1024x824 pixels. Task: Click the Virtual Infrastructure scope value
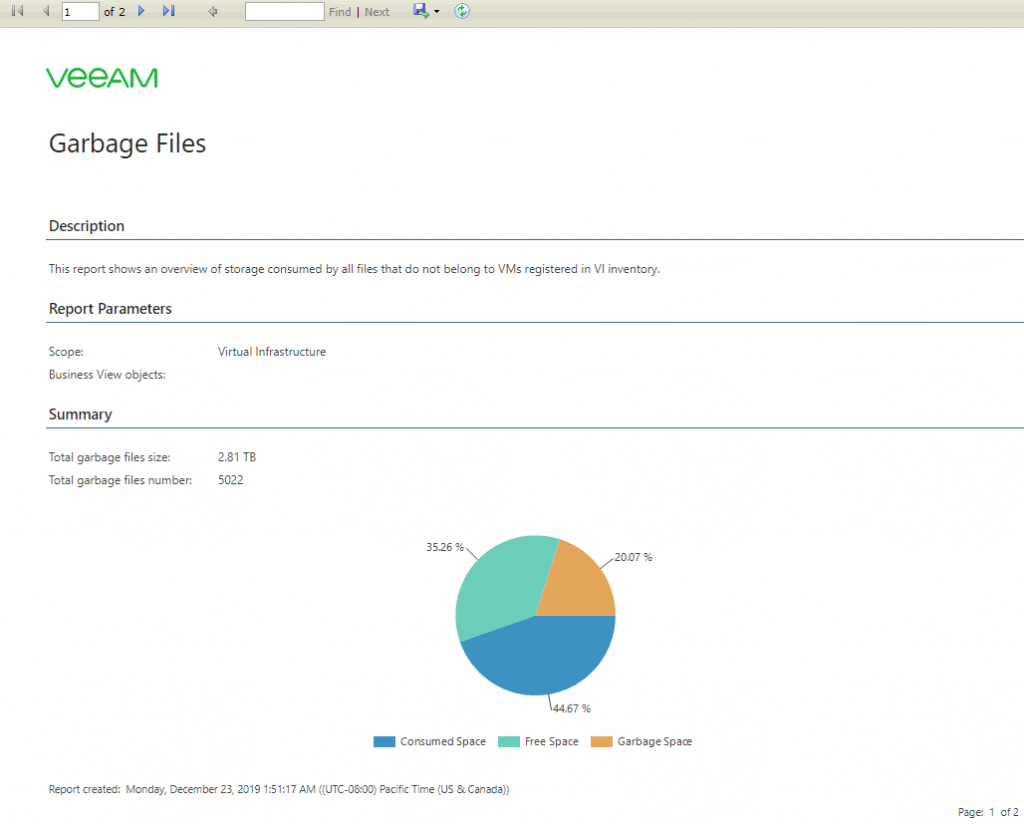[272, 351]
